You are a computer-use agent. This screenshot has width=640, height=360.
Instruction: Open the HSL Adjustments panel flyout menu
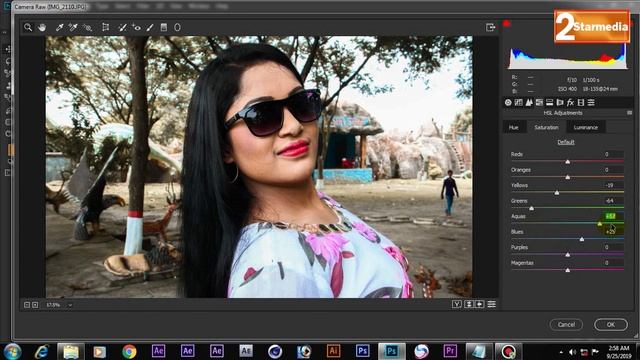pos(629,113)
